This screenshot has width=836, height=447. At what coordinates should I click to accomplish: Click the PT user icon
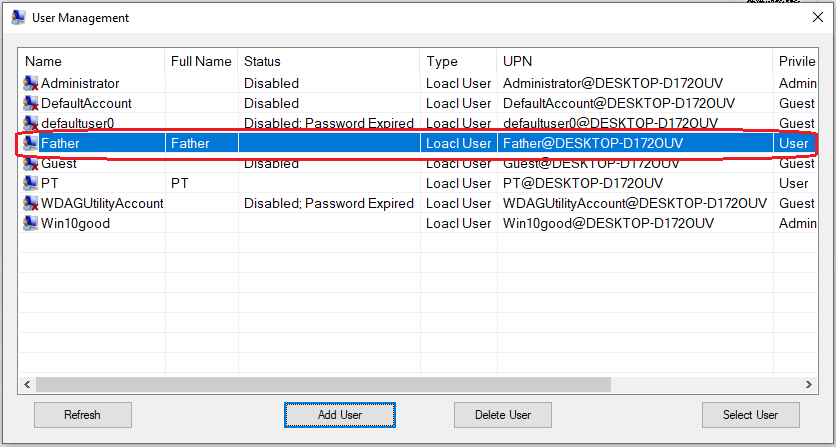coord(30,184)
